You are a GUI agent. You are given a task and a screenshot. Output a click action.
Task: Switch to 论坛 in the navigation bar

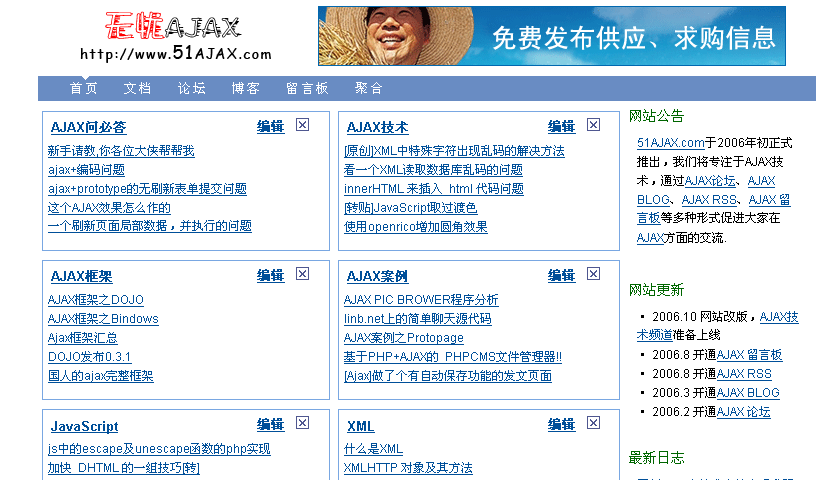click(x=192, y=89)
